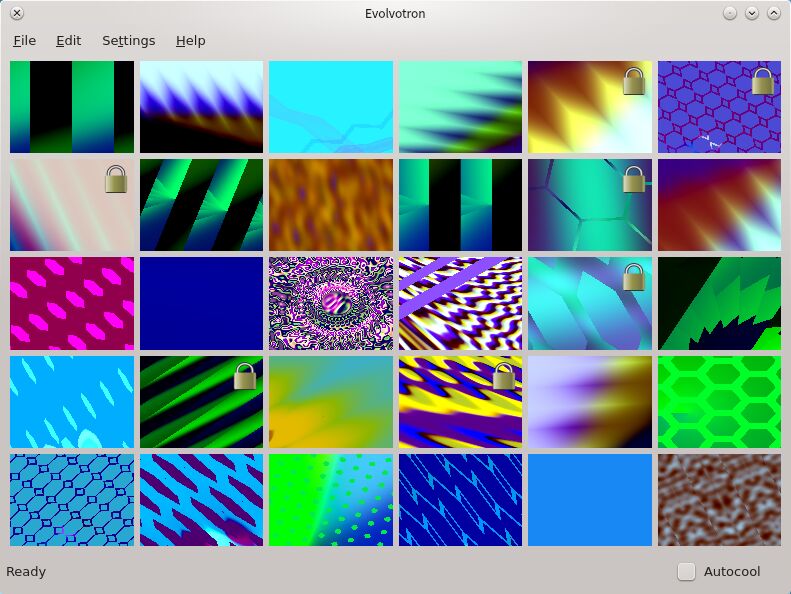
Task: Click padlock icon on purple hexagon pattern image
Action: (762, 82)
